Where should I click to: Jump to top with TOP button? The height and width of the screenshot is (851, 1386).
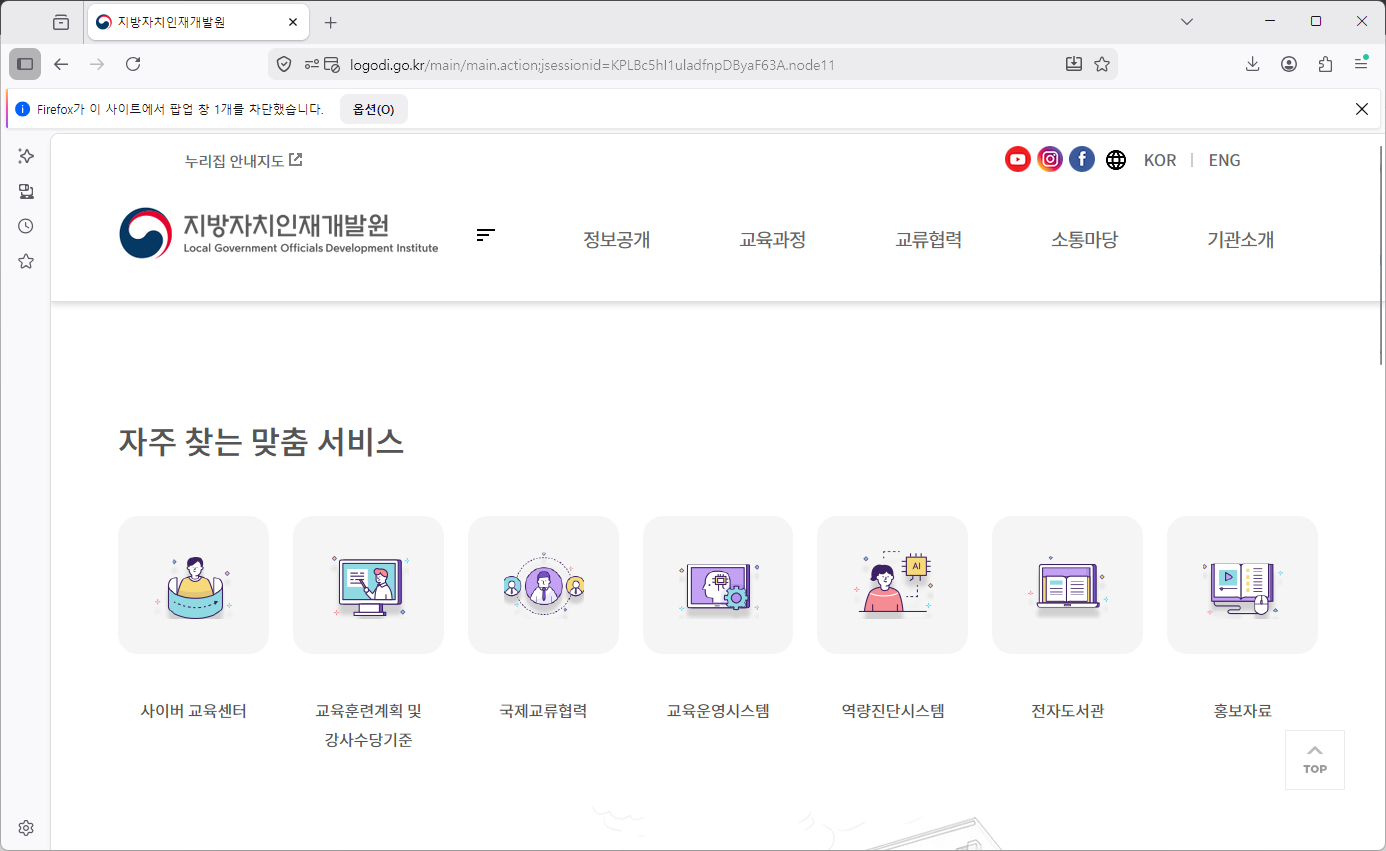point(1315,760)
